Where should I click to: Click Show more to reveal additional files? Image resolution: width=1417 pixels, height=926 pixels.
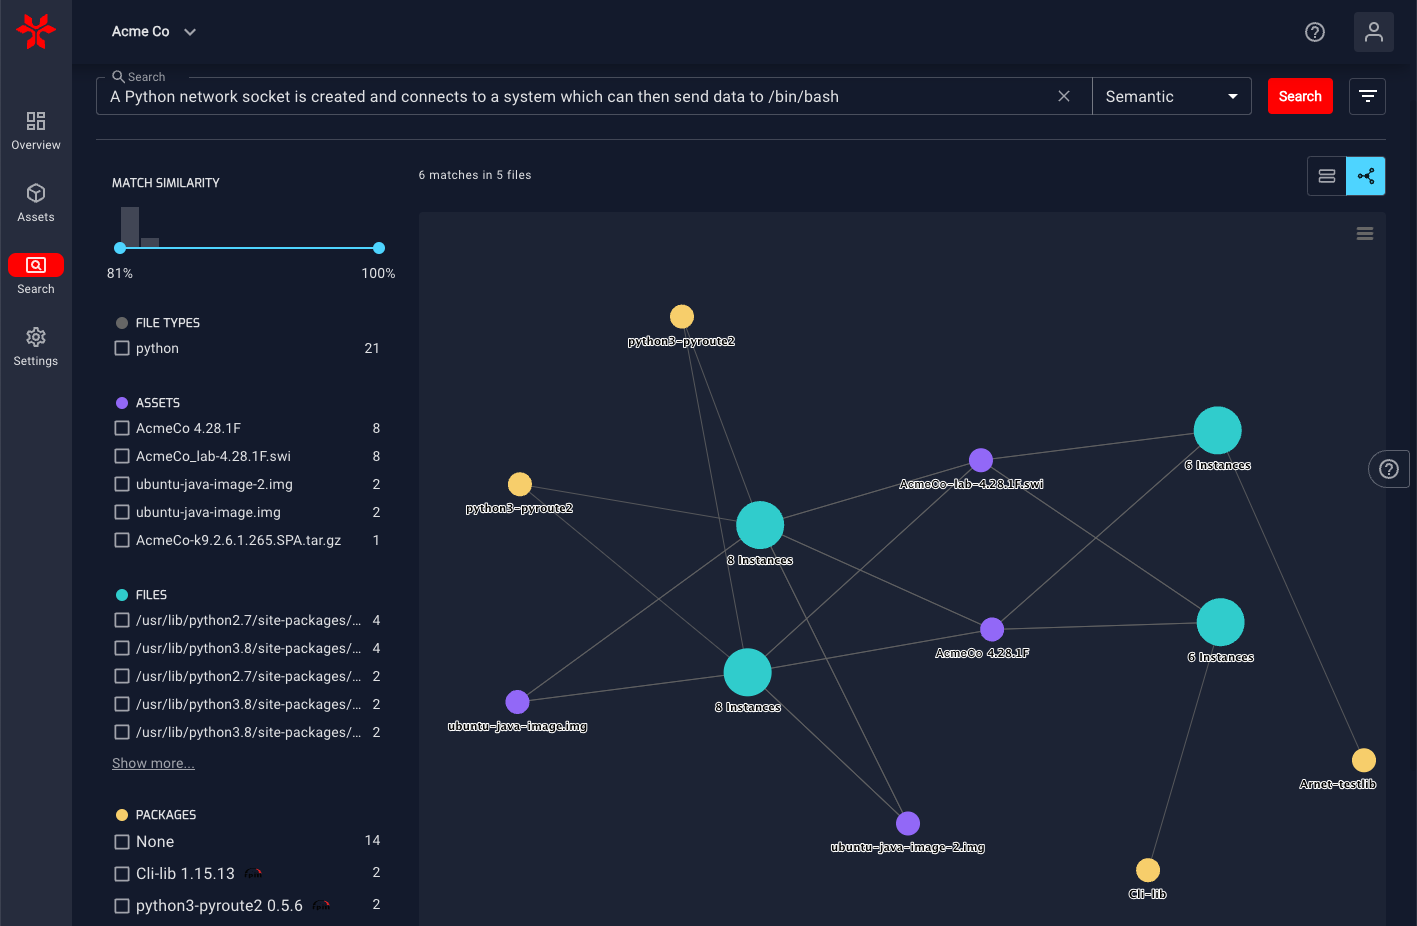(152, 762)
